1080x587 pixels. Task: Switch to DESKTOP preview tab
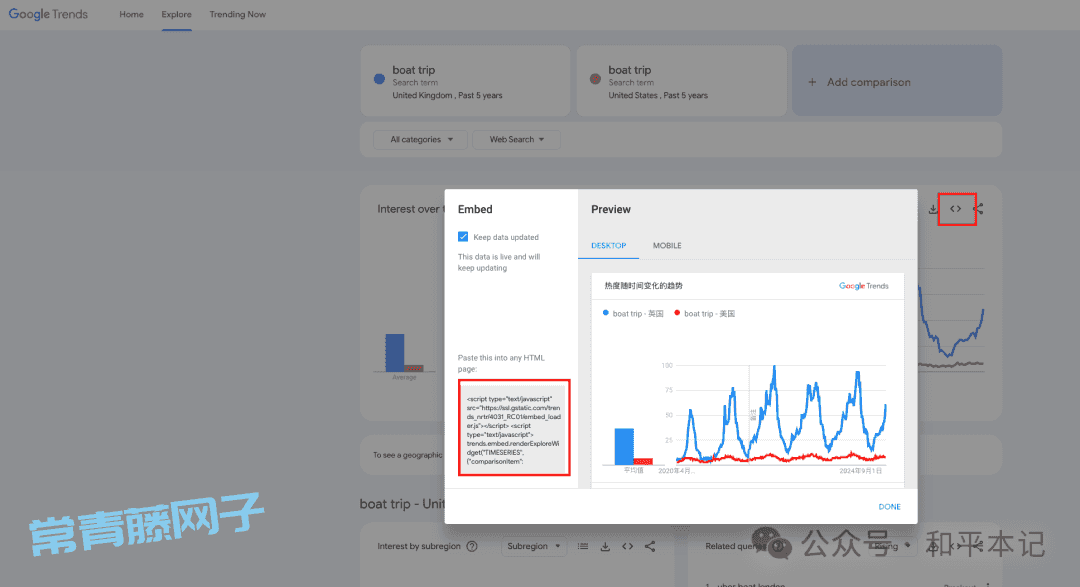(608, 245)
